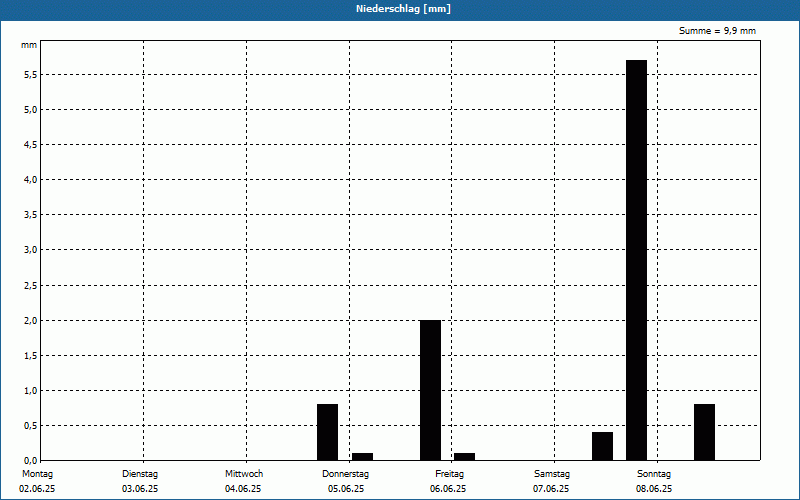Image resolution: width=800 pixels, height=500 pixels.
Task: Click the 'mm' unit label on the y-axis
Action: [x=29, y=45]
